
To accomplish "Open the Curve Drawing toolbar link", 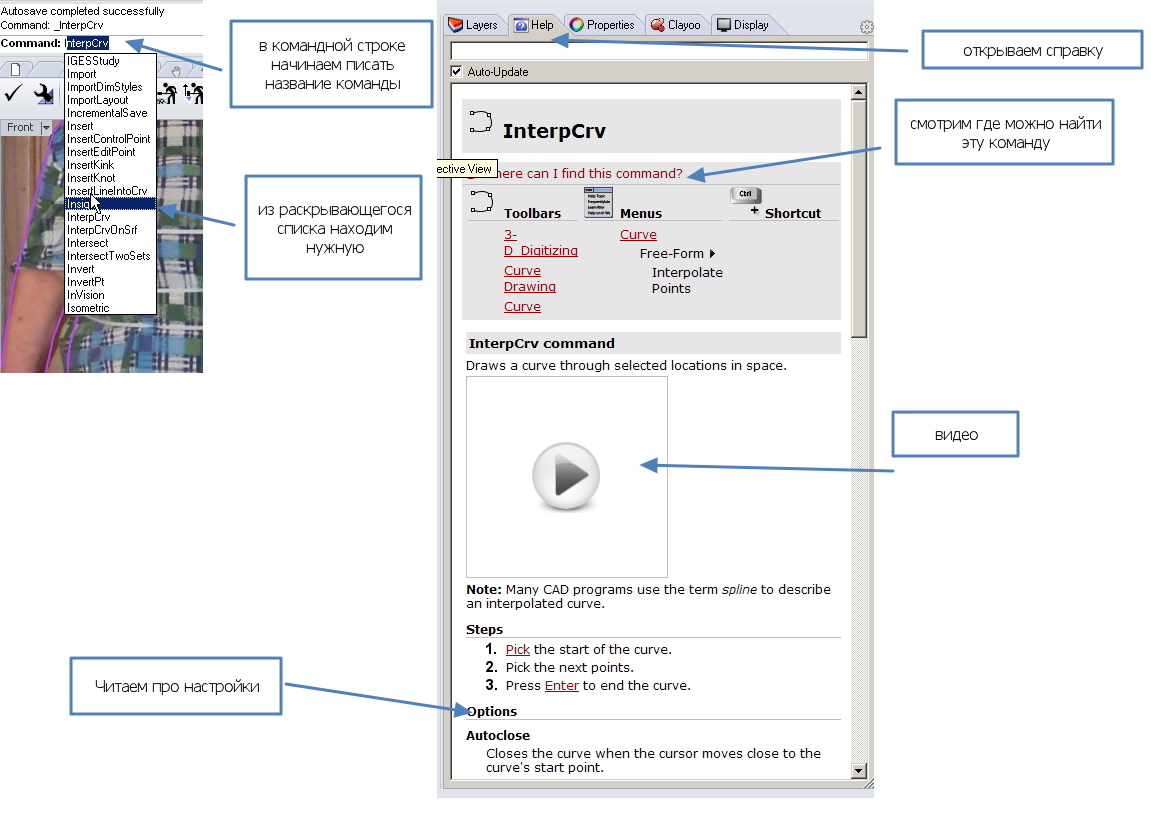I will click(x=529, y=278).
